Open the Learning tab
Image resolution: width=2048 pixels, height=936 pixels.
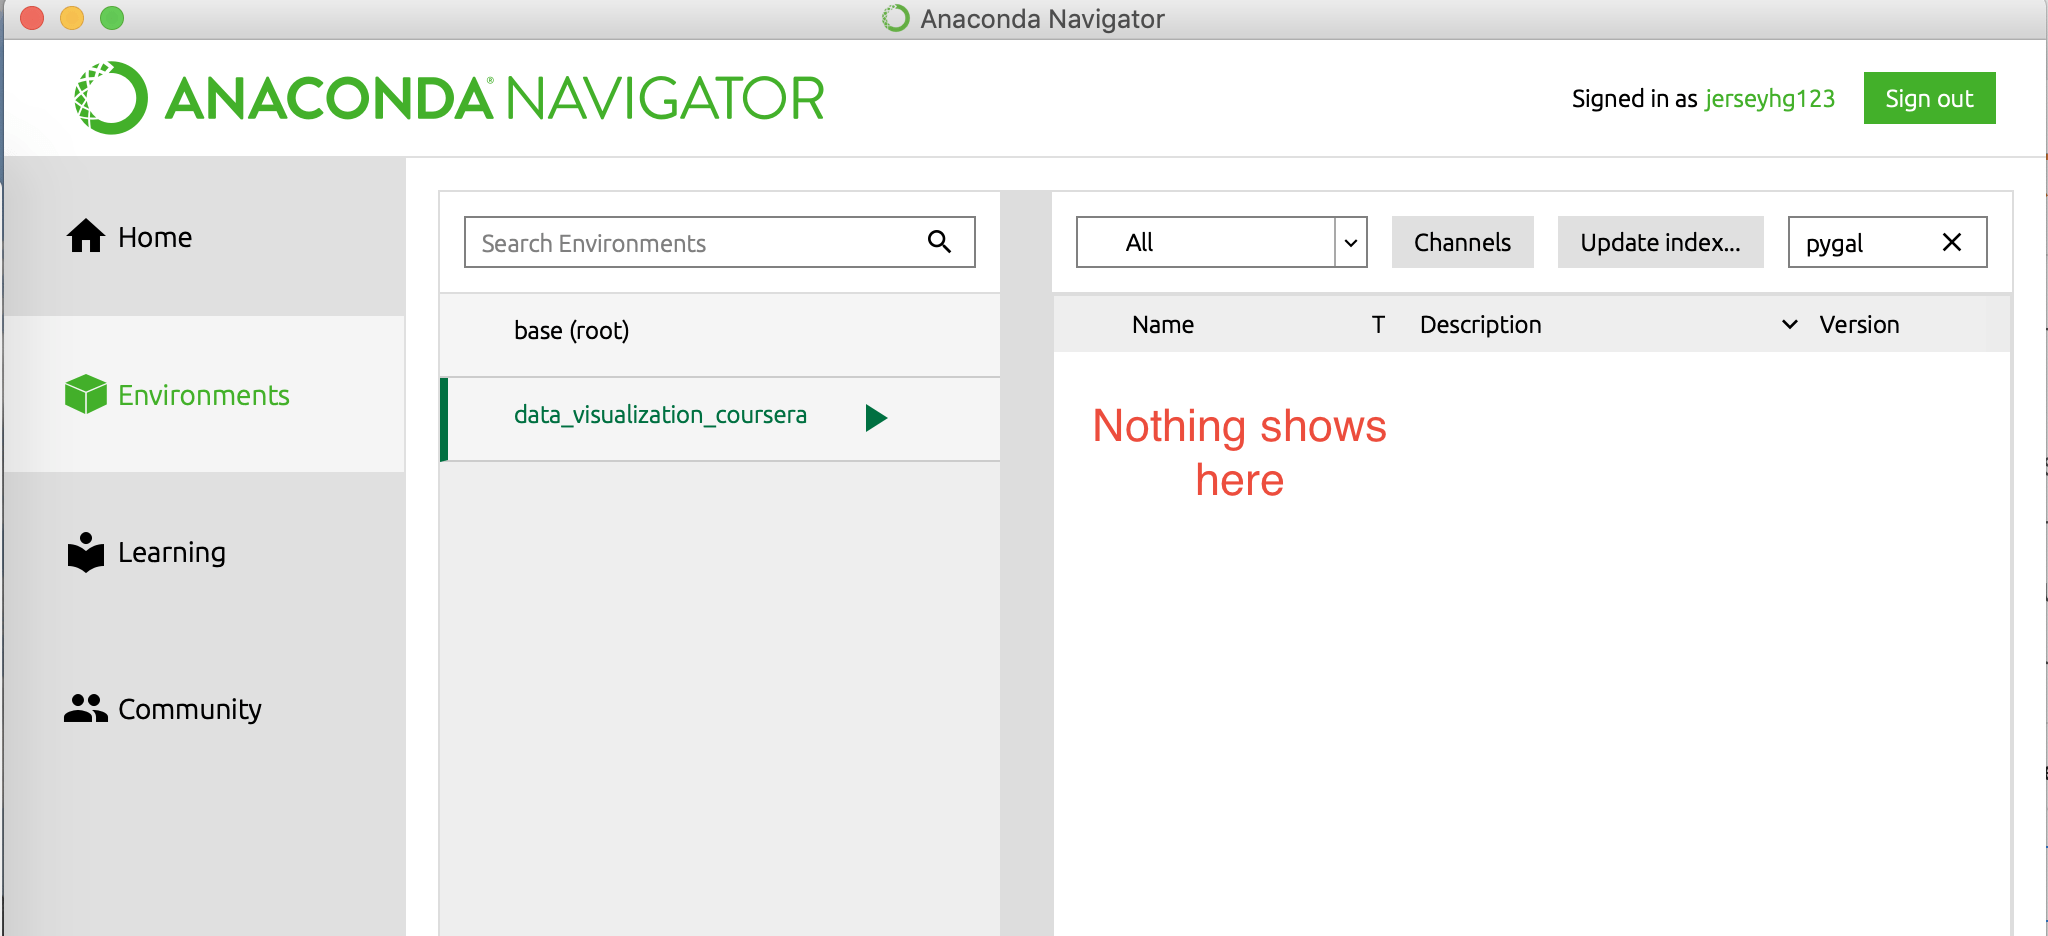[205, 552]
